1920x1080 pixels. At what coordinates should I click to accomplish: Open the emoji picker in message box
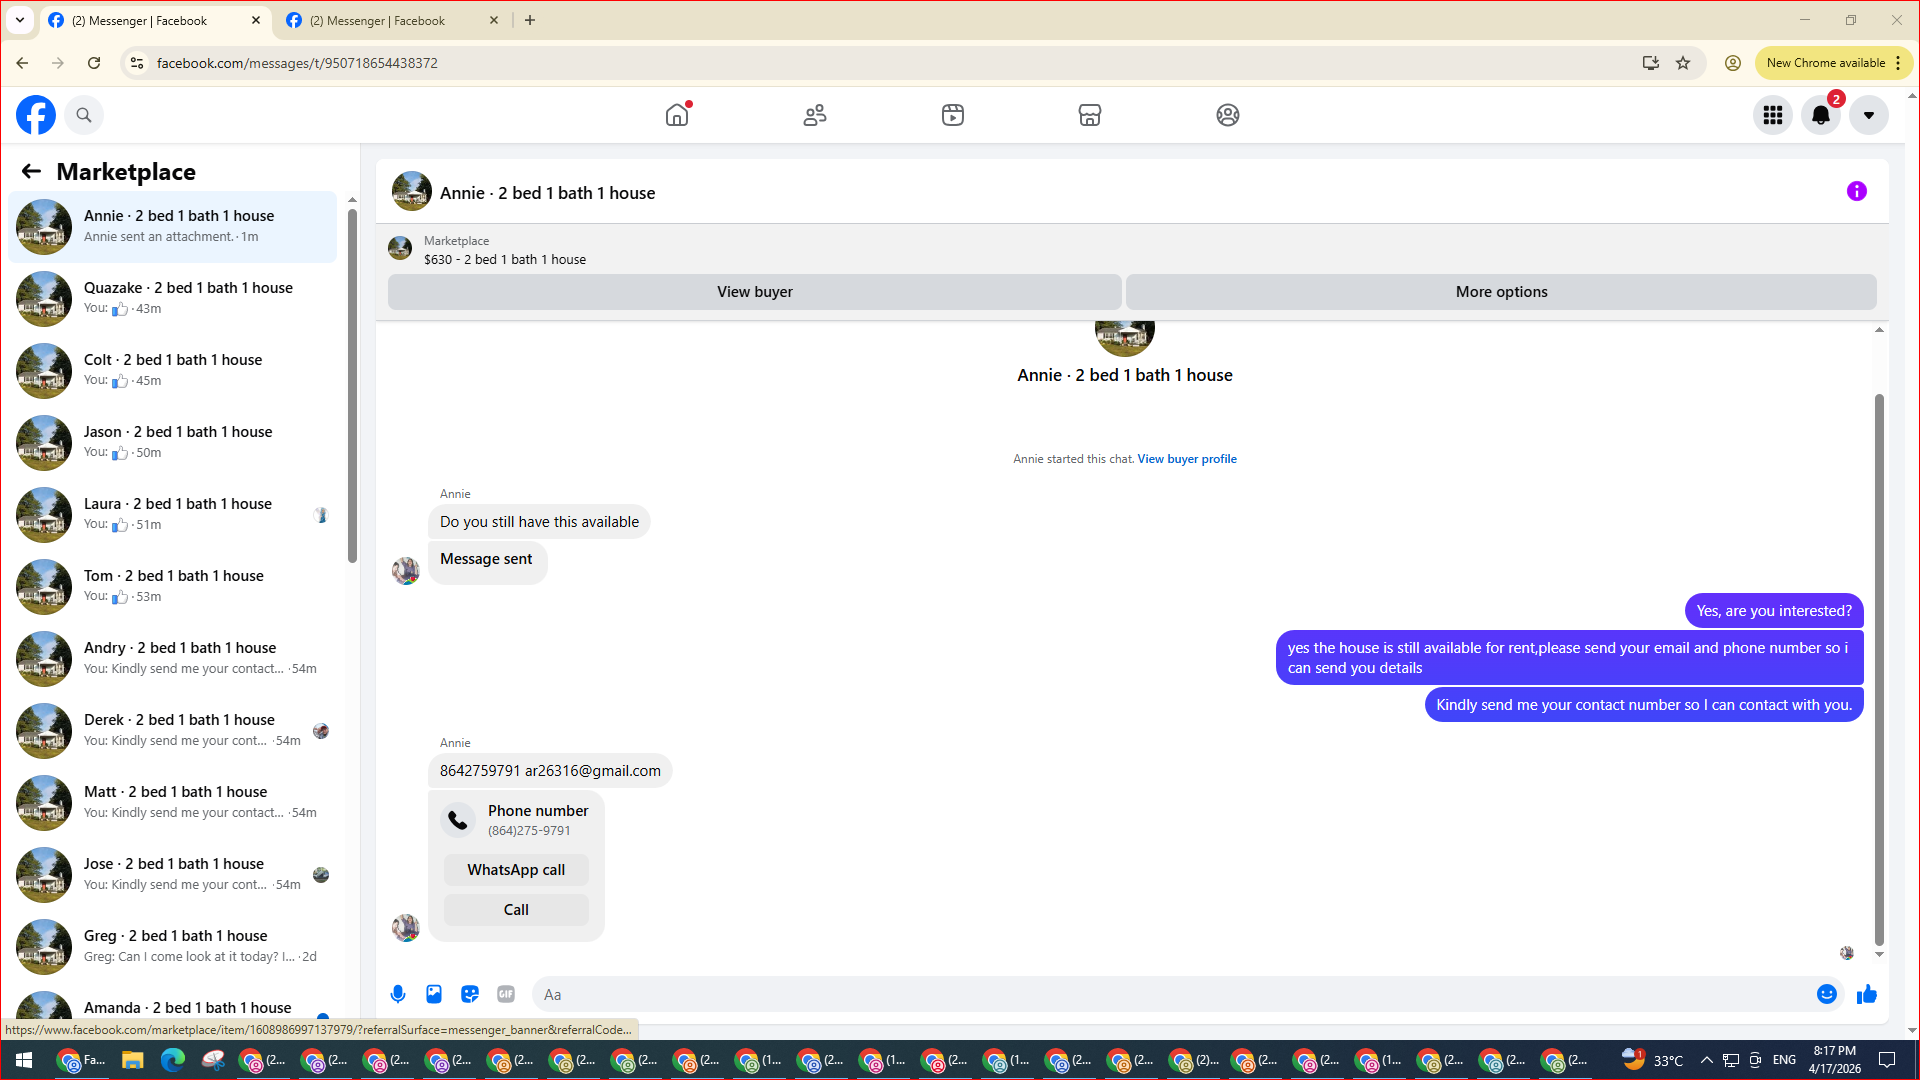(x=1826, y=994)
